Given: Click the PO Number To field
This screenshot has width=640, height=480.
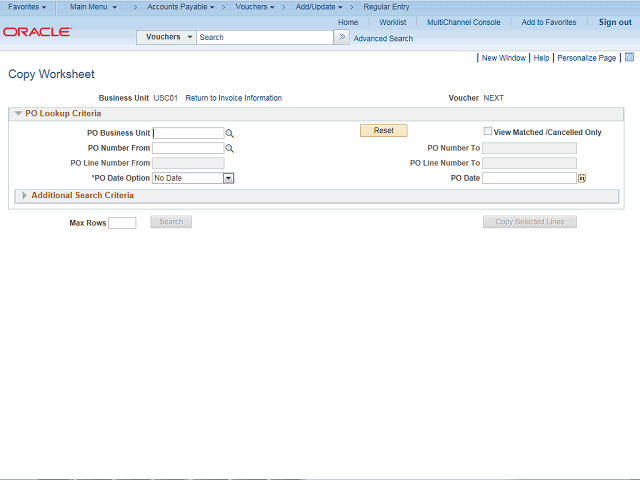Looking at the screenshot, I should click(529, 148).
